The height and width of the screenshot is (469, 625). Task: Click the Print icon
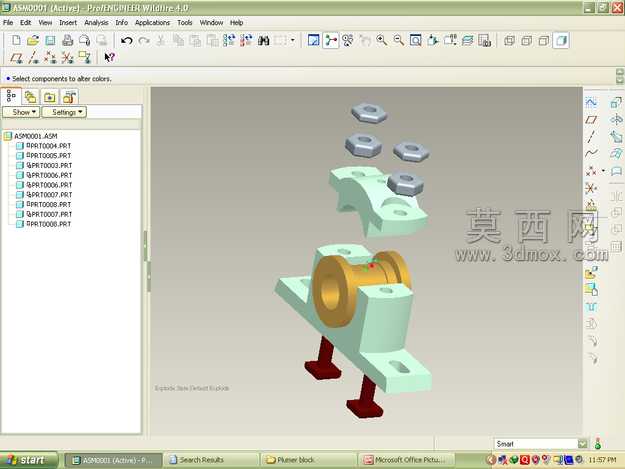point(67,40)
